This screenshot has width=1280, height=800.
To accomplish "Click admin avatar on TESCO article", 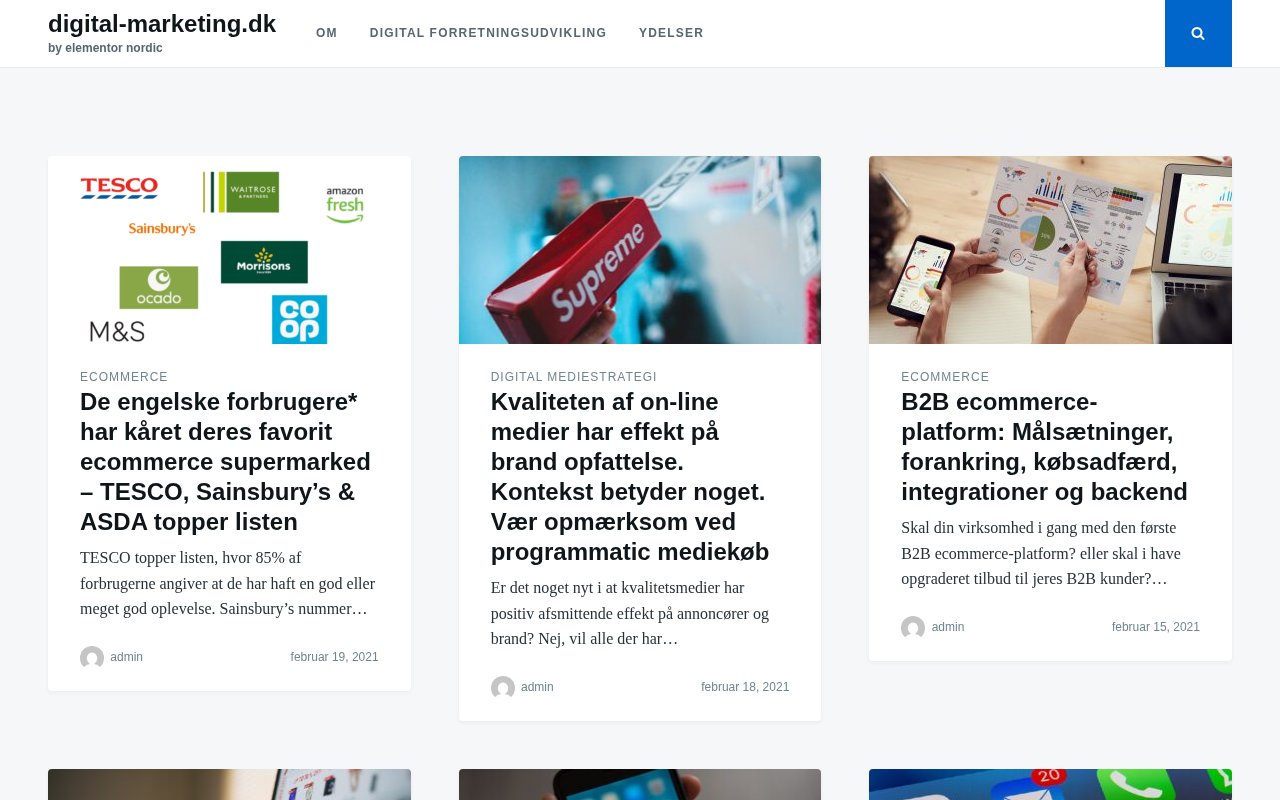I will [x=92, y=658].
